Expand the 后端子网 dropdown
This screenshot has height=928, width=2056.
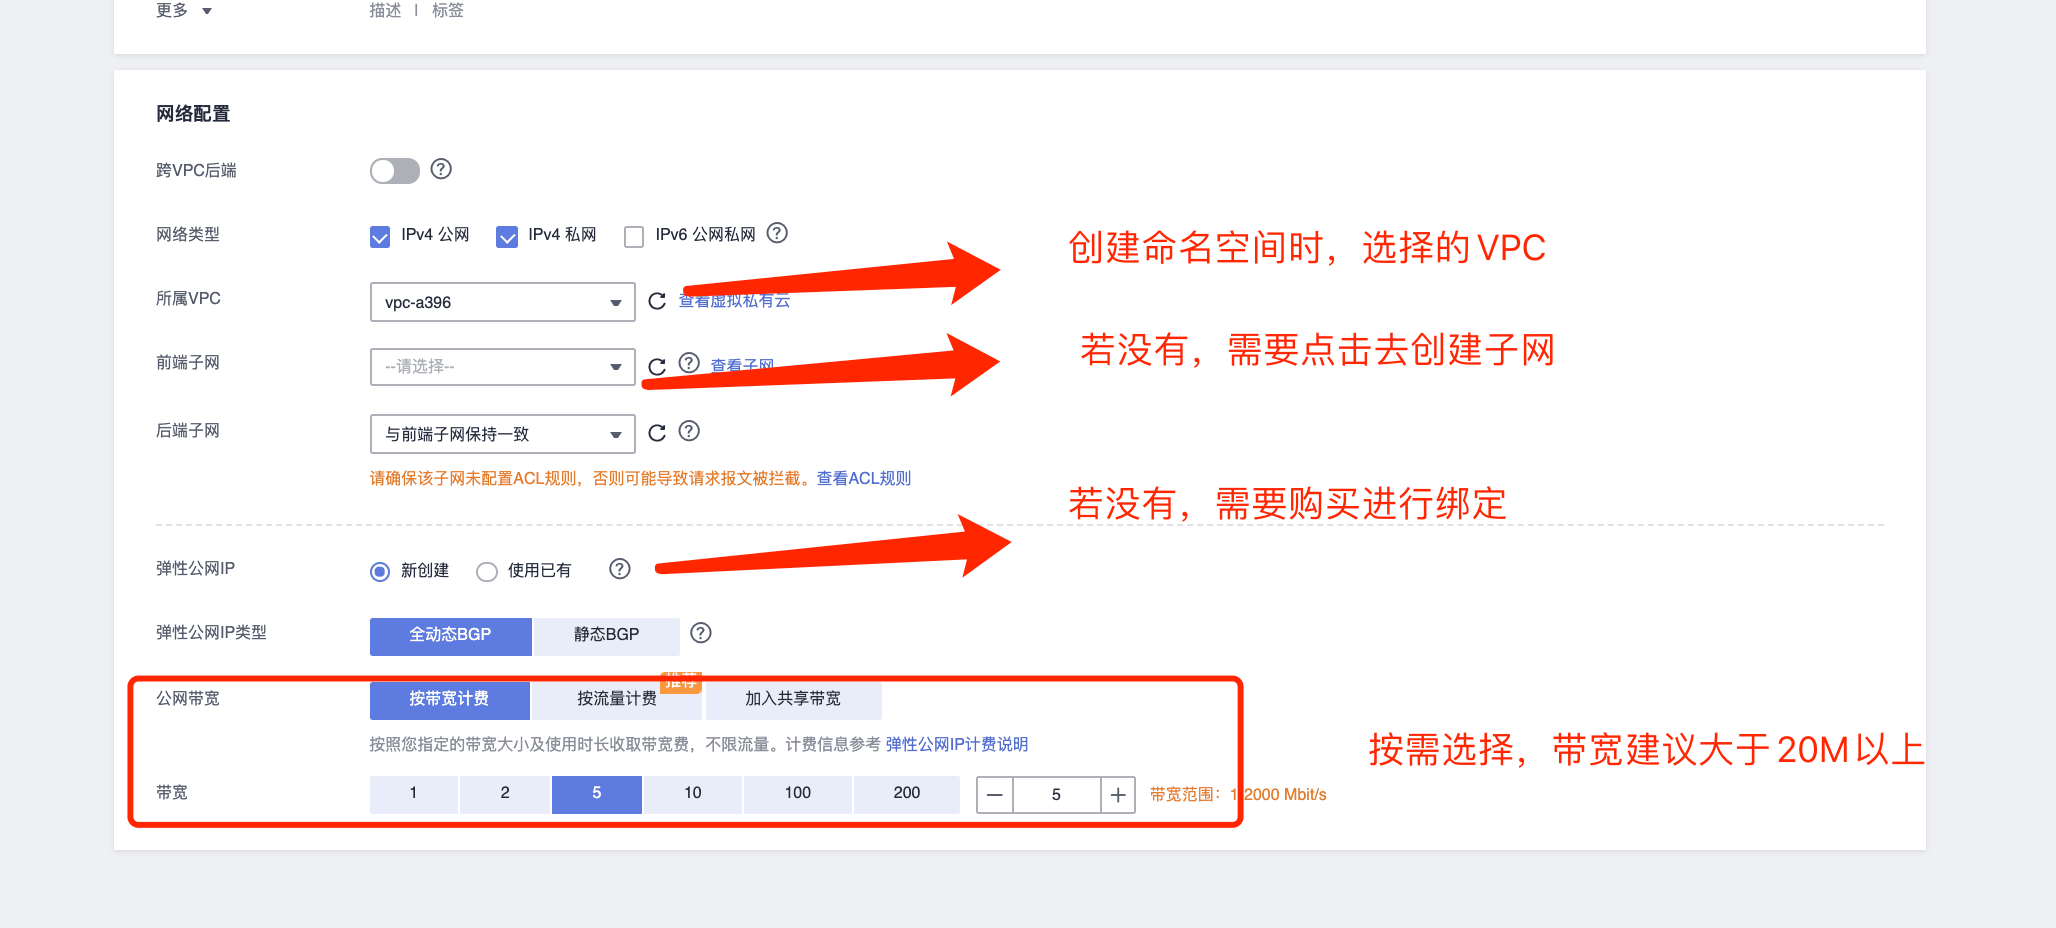click(x=502, y=434)
